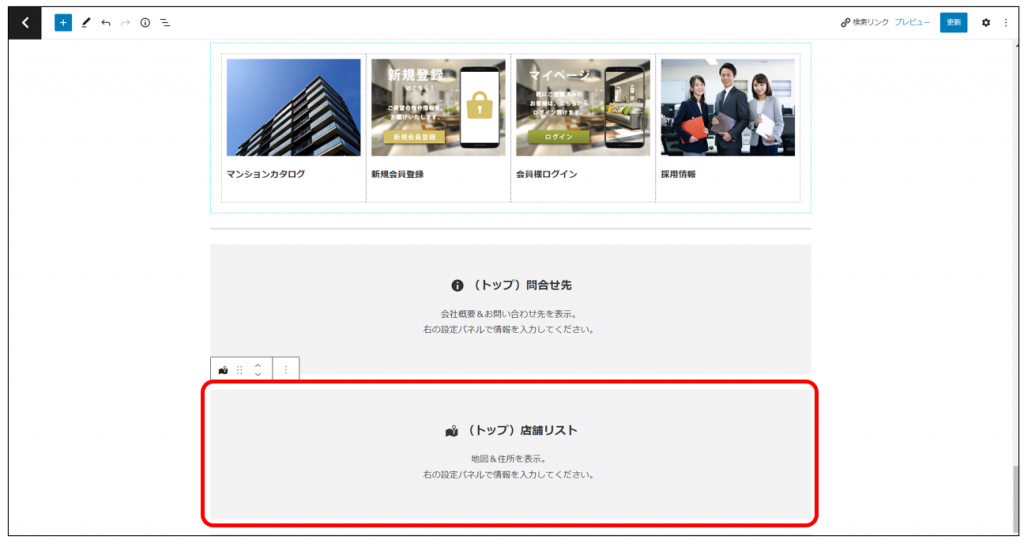Click the block type map icon in toolbar
1024x544 pixels.
[x=223, y=370]
